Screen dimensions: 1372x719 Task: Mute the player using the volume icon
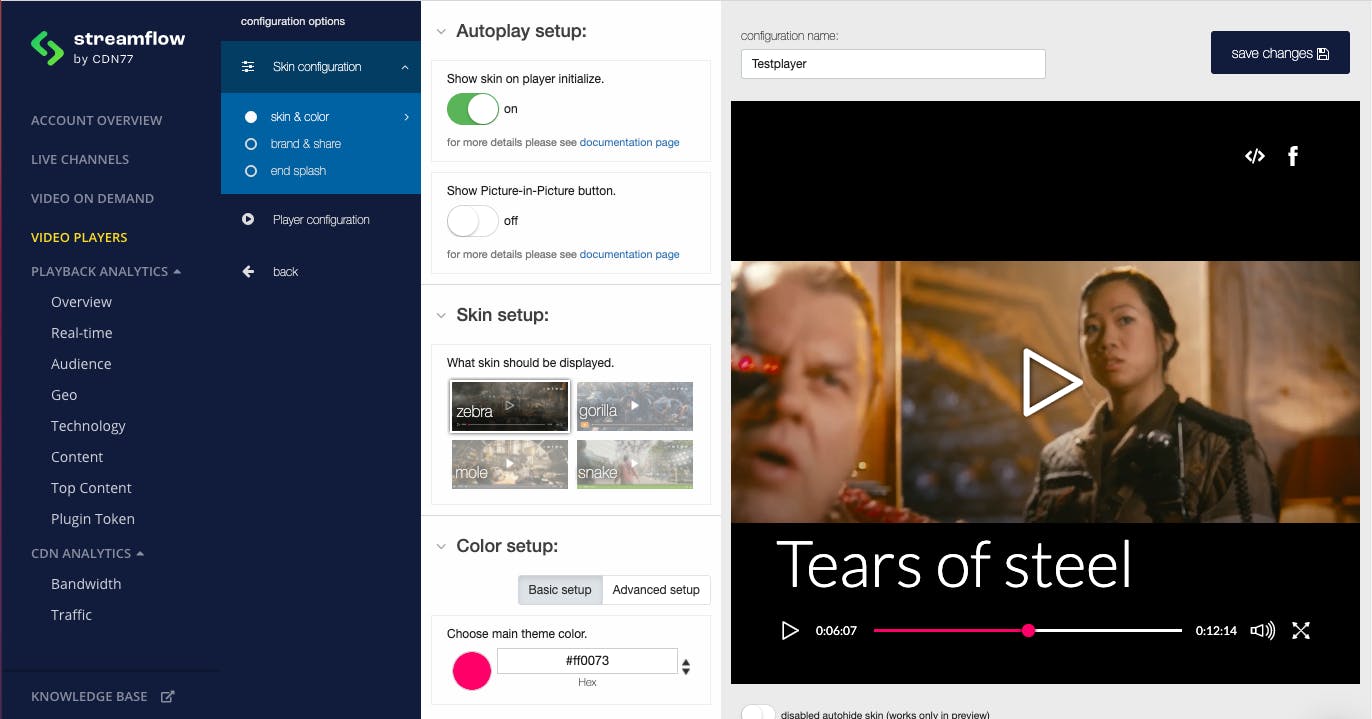tap(1263, 631)
